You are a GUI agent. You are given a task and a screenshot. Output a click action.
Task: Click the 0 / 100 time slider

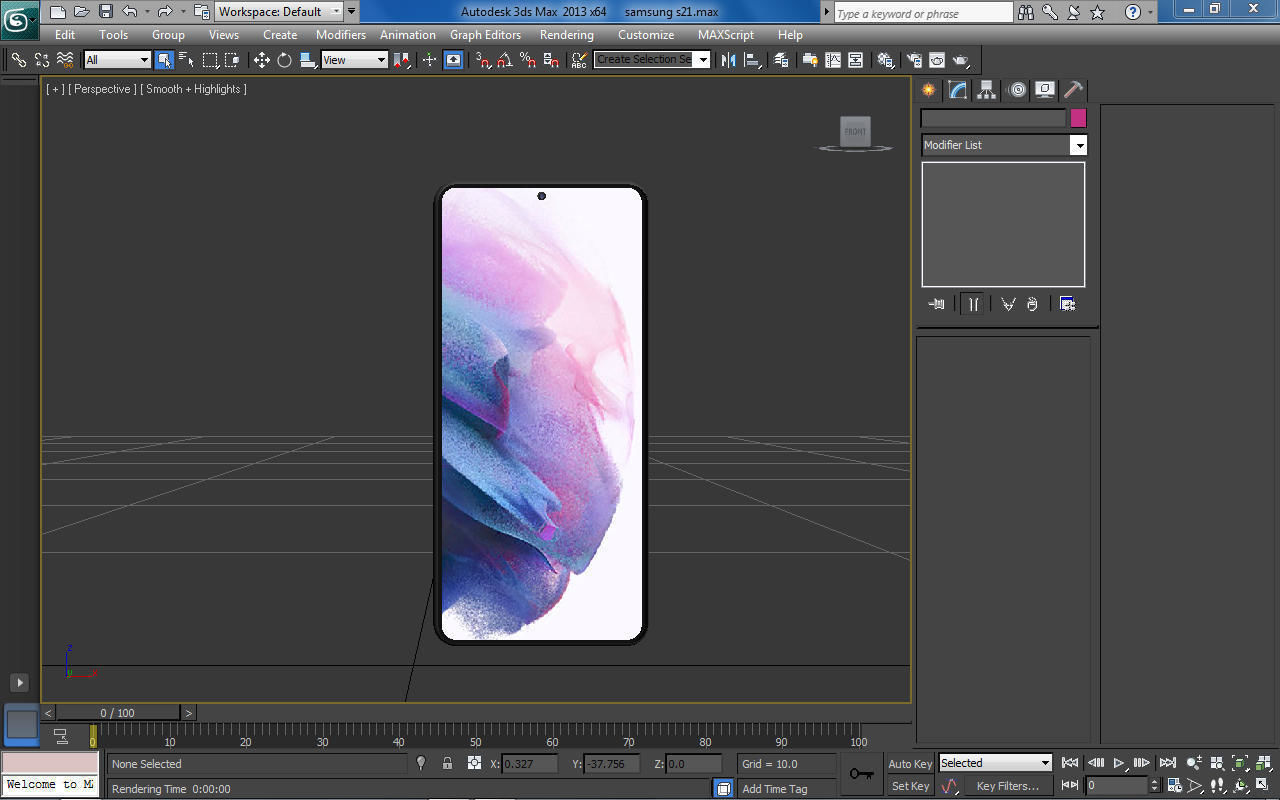click(x=118, y=713)
